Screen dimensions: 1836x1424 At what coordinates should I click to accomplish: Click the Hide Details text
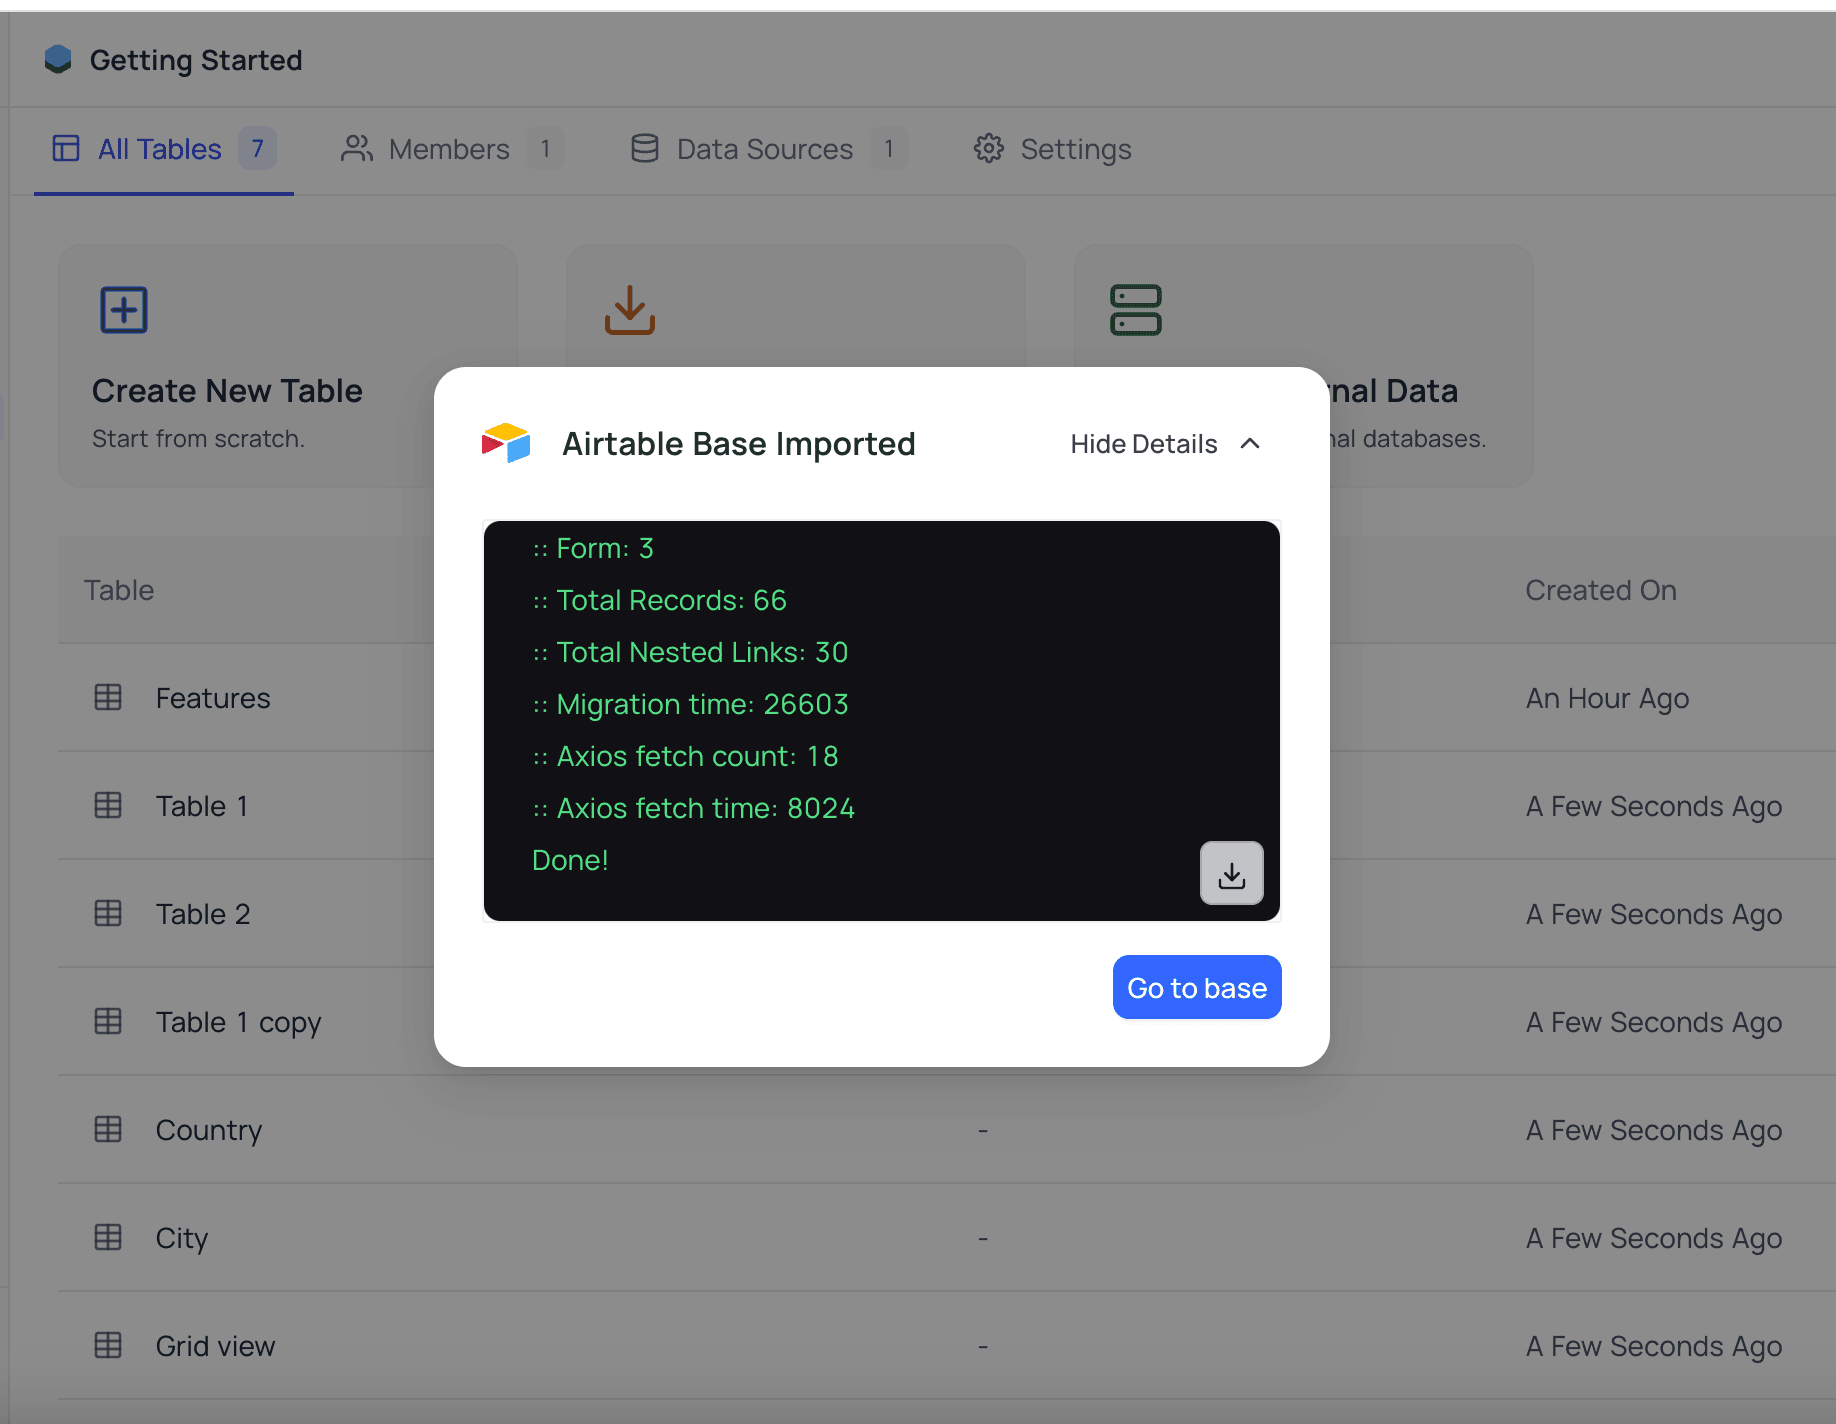point(1143,444)
